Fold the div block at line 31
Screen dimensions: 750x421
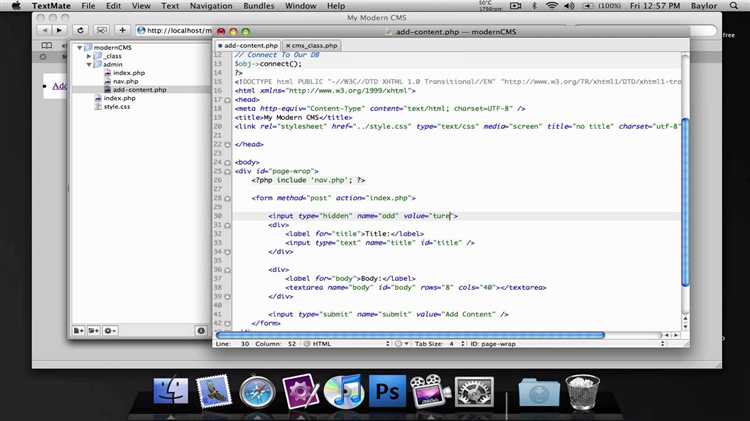coord(228,225)
